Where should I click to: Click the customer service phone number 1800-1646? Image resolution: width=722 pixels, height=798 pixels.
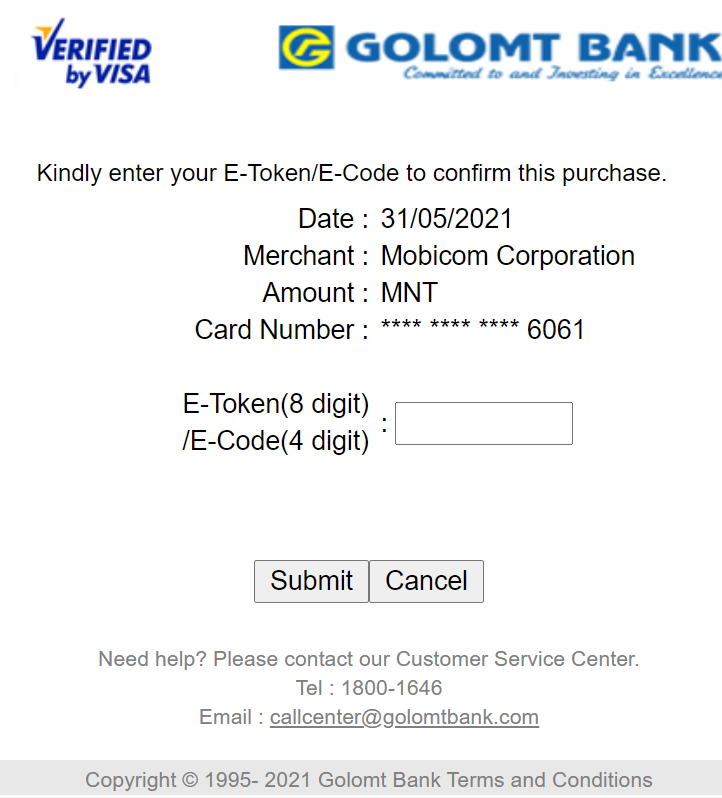392,688
